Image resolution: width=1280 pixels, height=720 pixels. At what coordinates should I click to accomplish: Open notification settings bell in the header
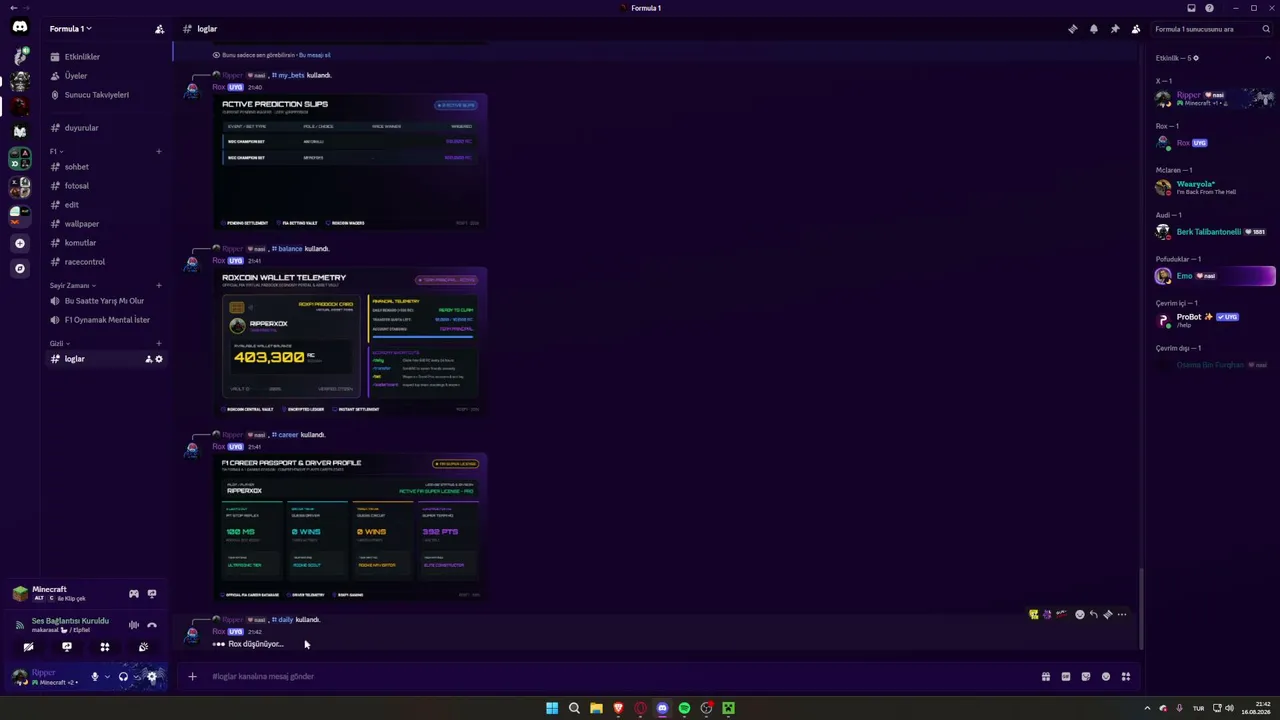point(1094,29)
